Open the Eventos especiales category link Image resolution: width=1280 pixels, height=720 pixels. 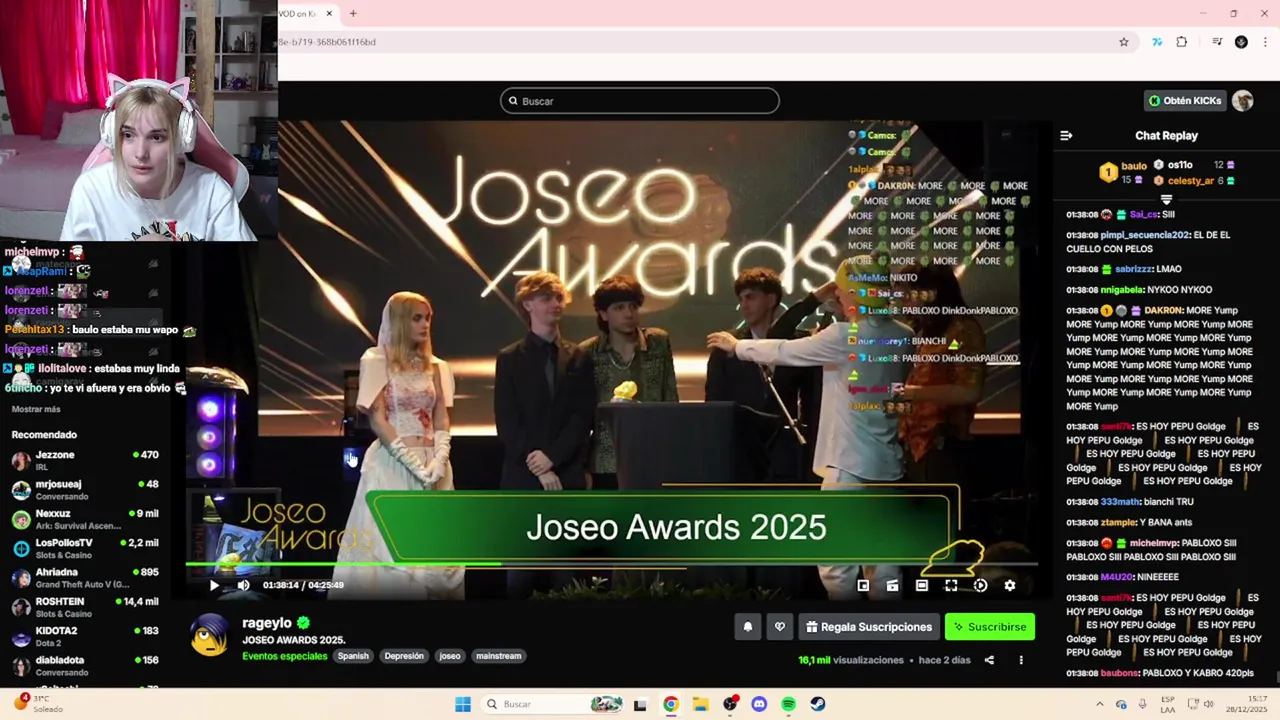pyautogui.click(x=285, y=656)
